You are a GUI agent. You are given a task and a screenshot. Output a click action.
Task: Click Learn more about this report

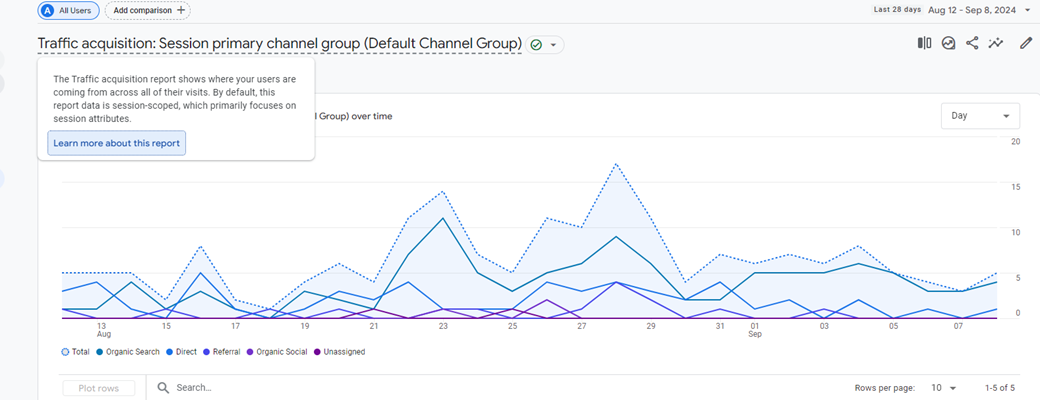pos(116,143)
